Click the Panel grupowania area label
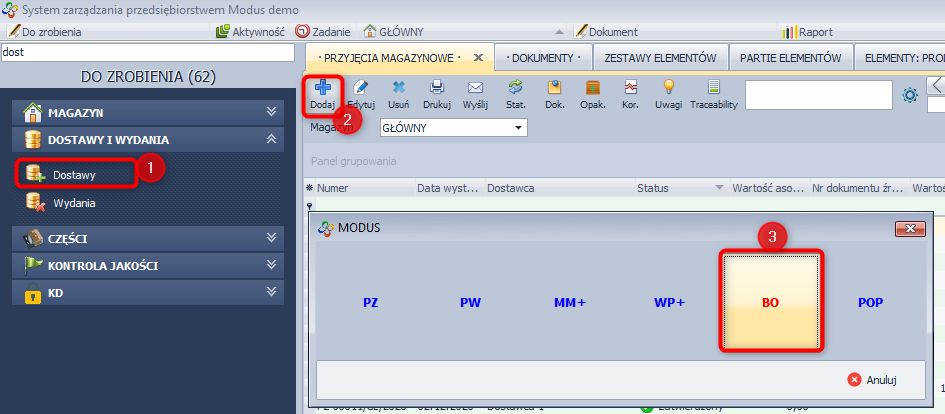The image size is (945, 414). coord(353,162)
